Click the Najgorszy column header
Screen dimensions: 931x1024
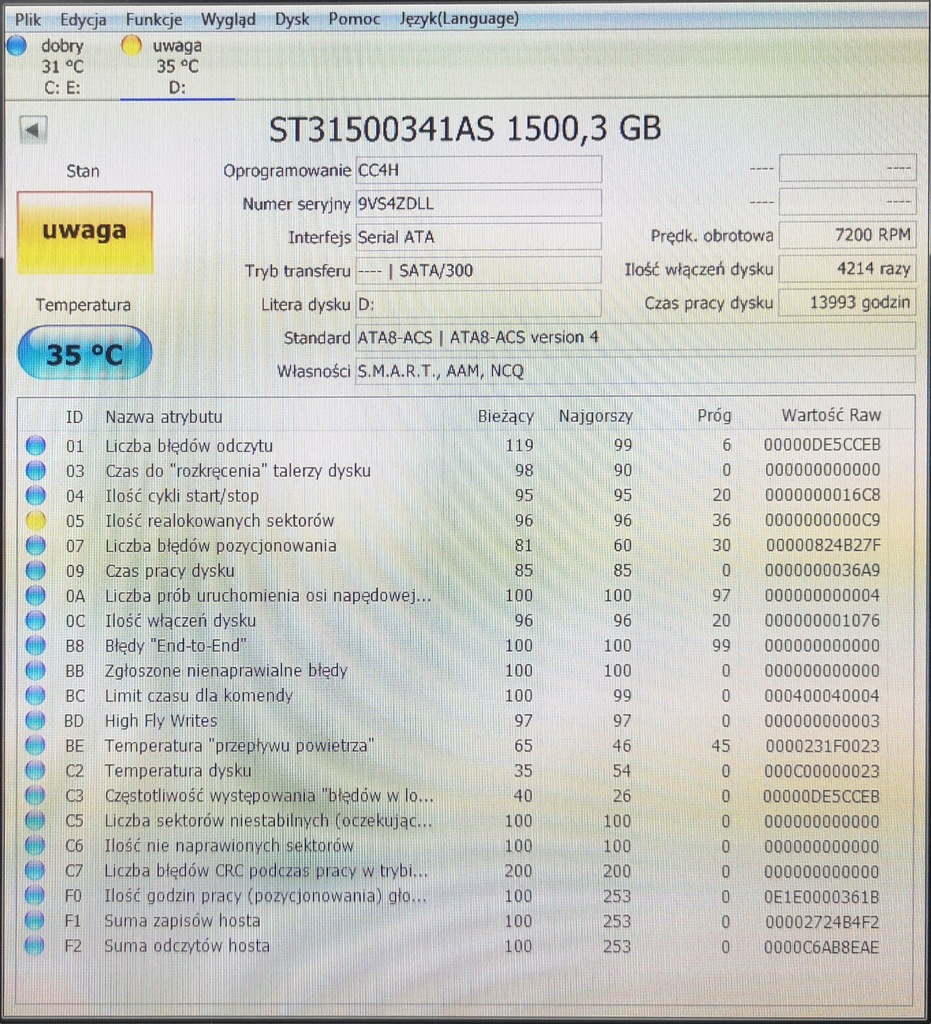coord(595,416)
